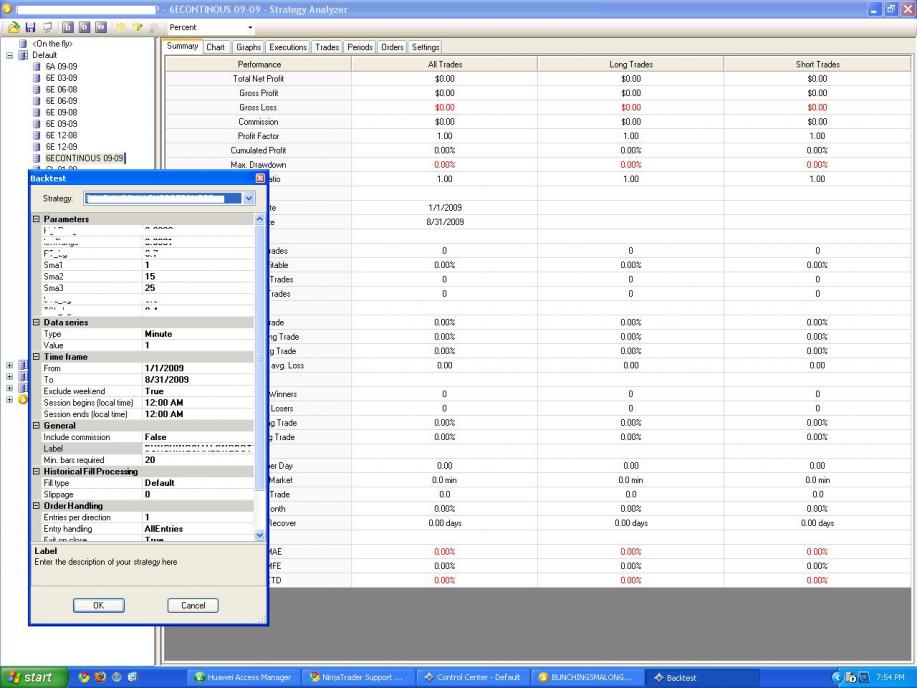The height and width of the screenshot is (688, 917).
Task: Click the Short Trades column header
Action: click(x=817, y=64)
